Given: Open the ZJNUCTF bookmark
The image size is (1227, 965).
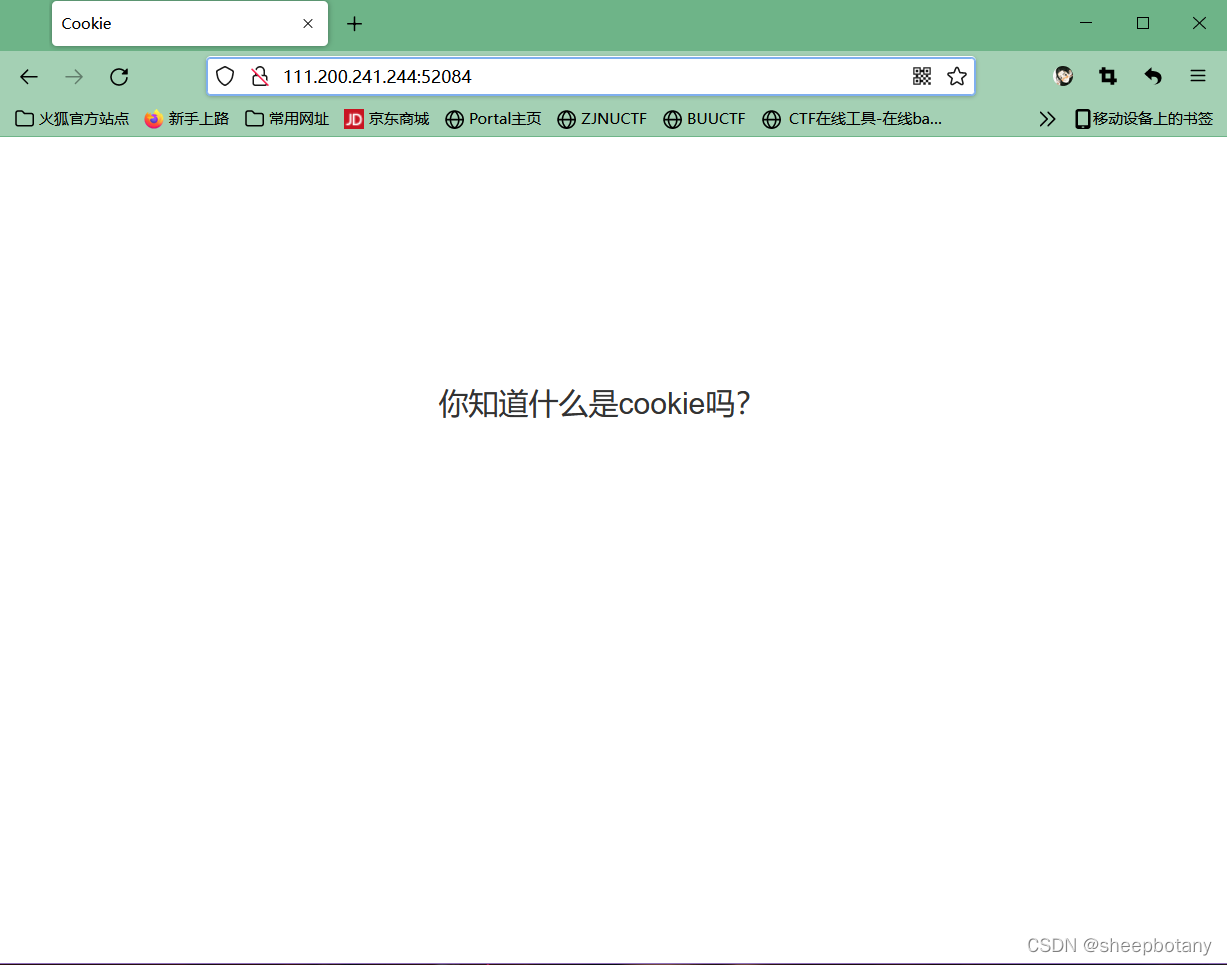Looking at the screenshot, I should tap(602, 119).
